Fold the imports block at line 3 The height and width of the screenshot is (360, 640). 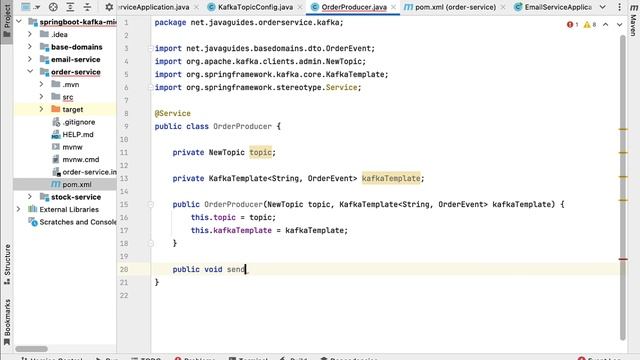pos(151,49)
